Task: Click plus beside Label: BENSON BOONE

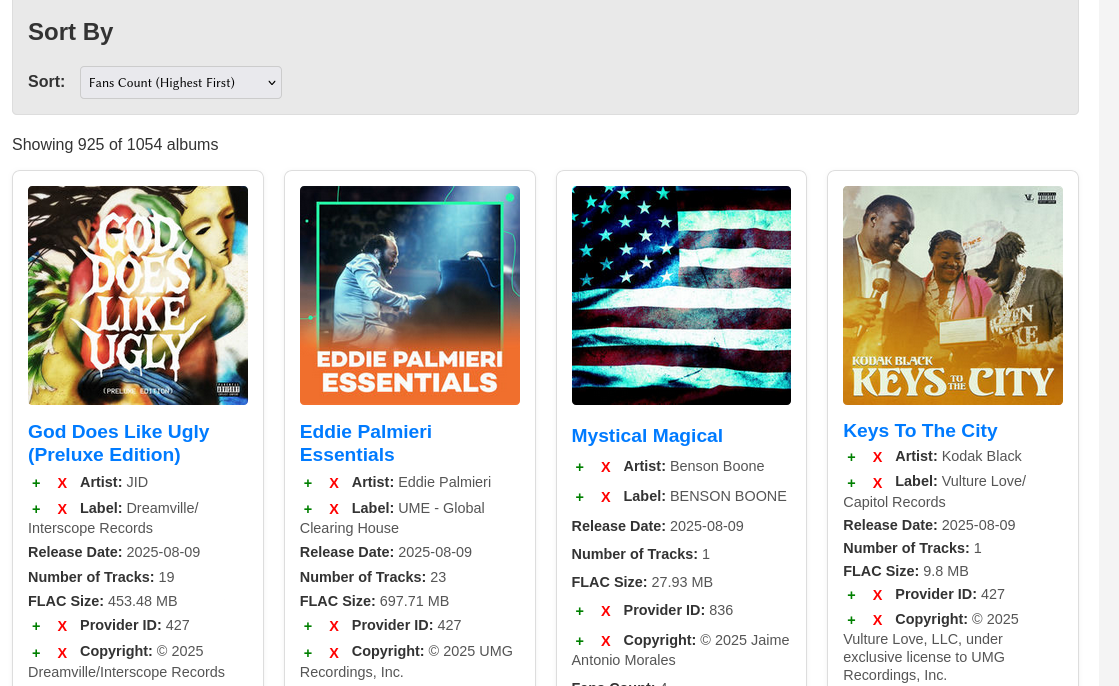Action: click(x=579, y=497)
